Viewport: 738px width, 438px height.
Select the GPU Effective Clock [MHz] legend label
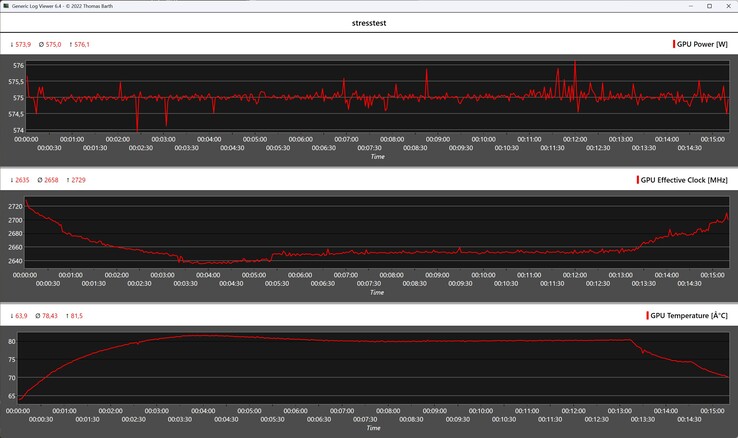click(684, 180)
